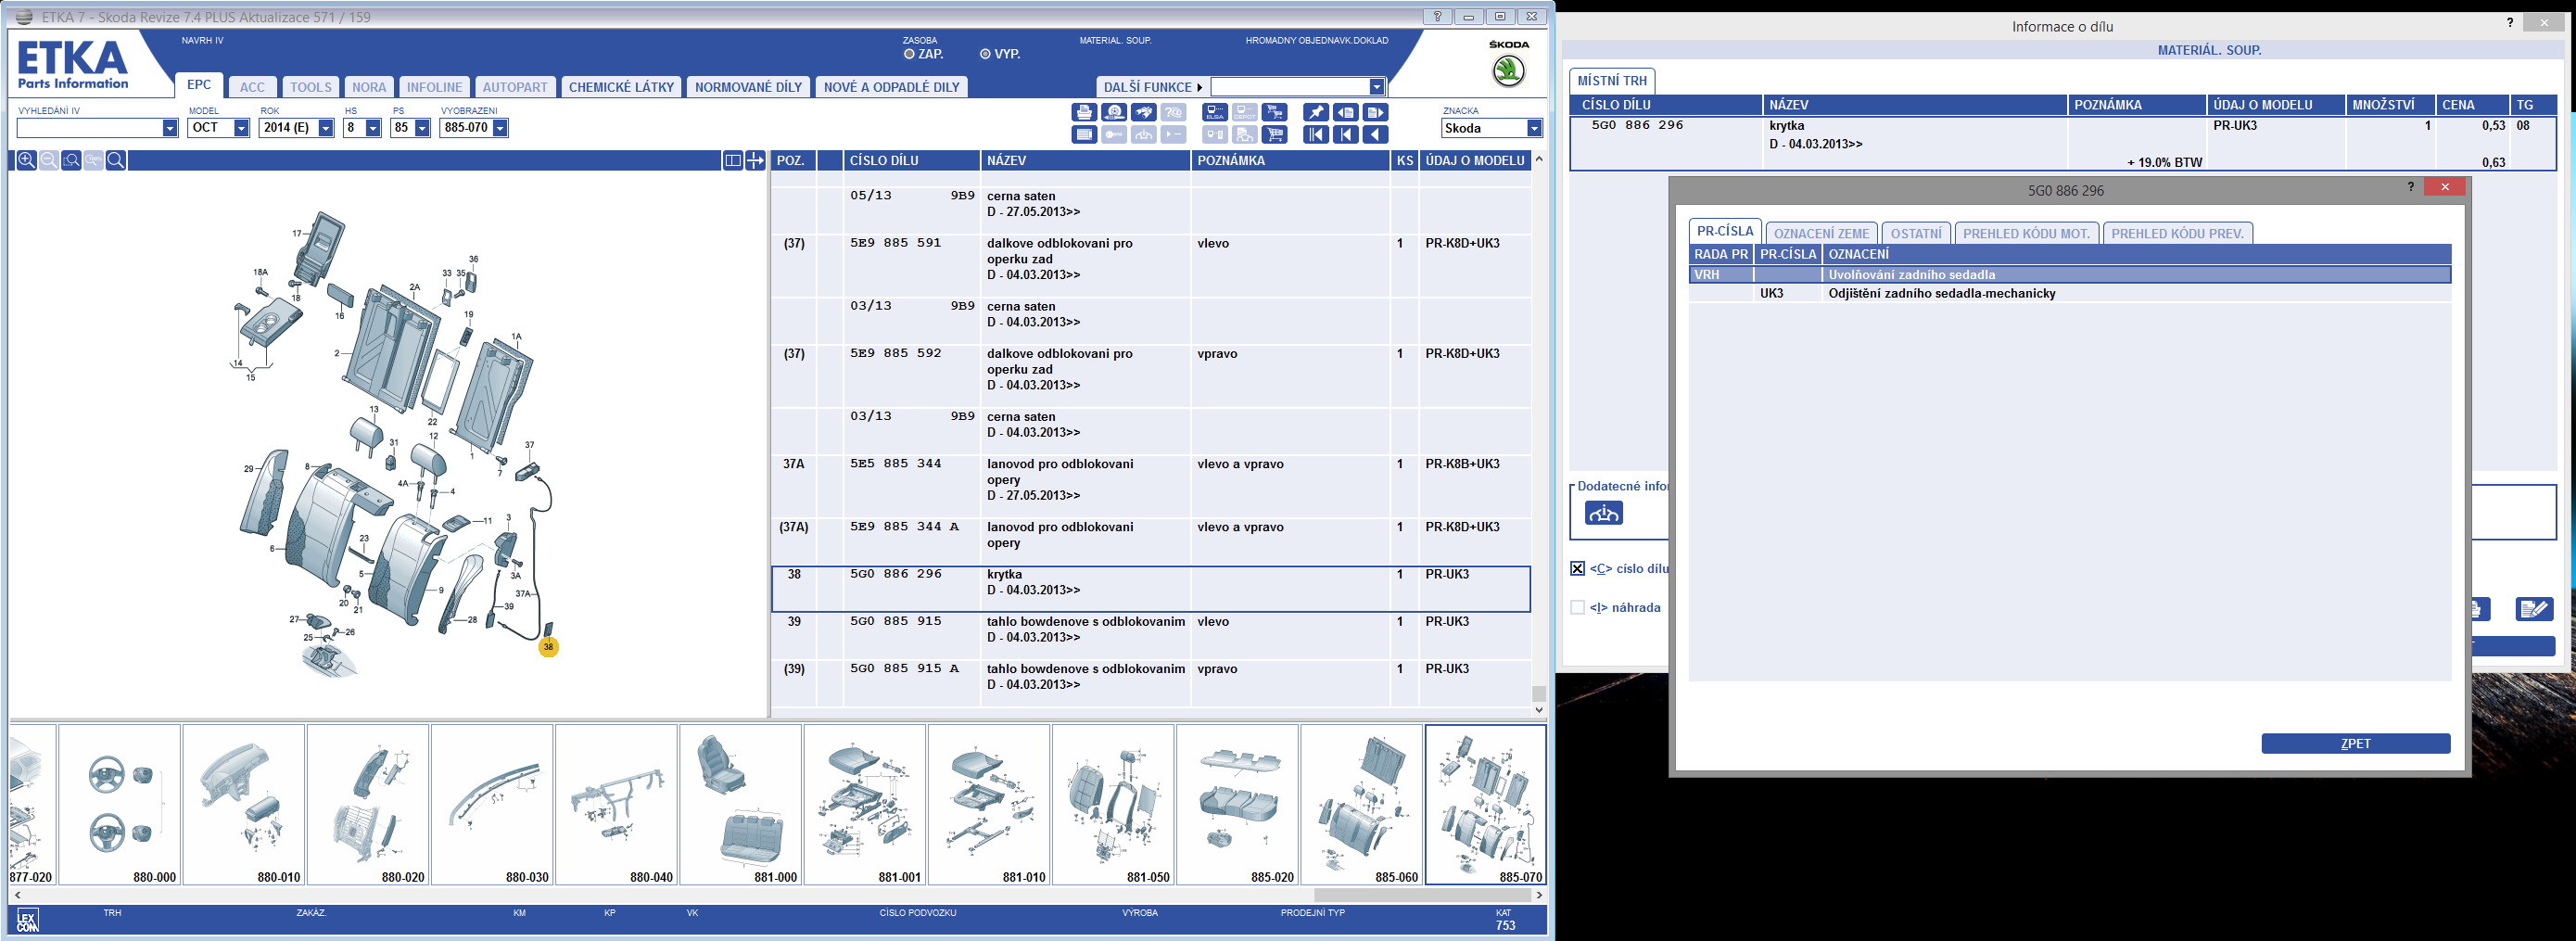Open the 881-000 seat thumbnail

pyautogui.click(x=741, y=805)
